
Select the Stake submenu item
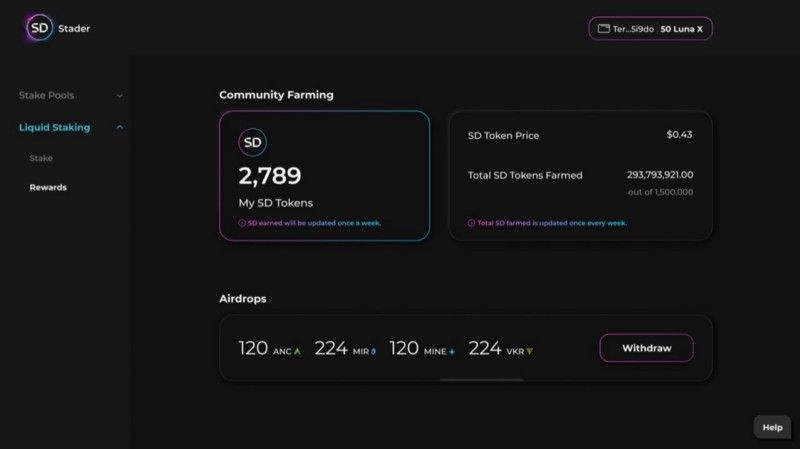pyautogui.click(x=41, y=158)
